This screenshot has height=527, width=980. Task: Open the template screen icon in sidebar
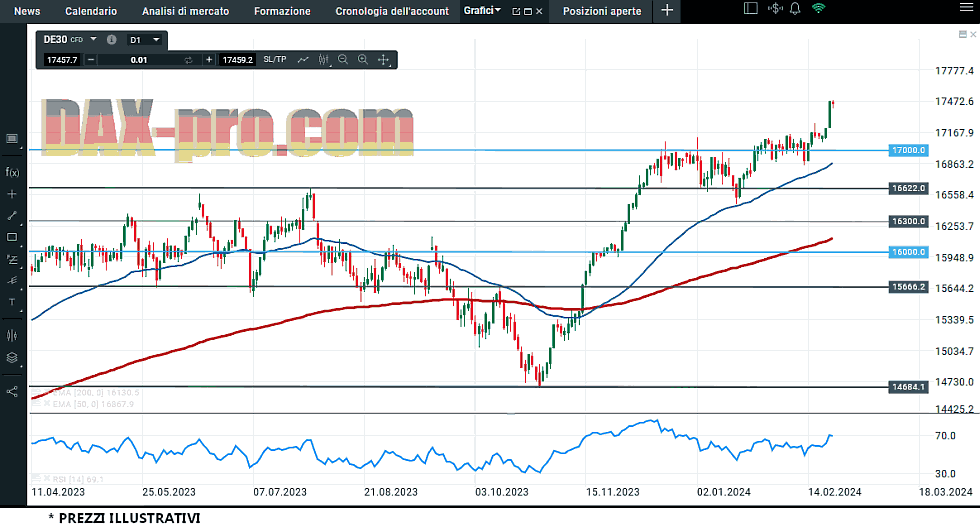(12, 139)
